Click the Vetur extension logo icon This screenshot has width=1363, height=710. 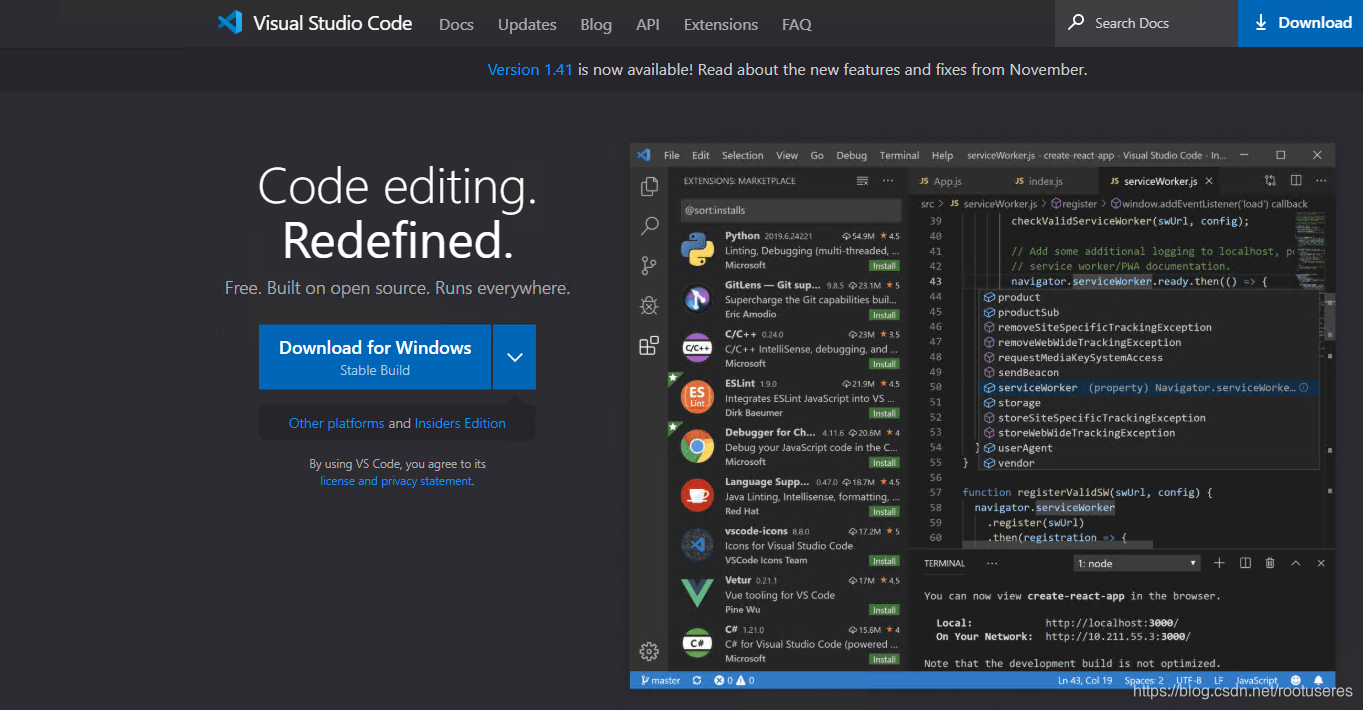pyautogui.click(x=696, y=594)
